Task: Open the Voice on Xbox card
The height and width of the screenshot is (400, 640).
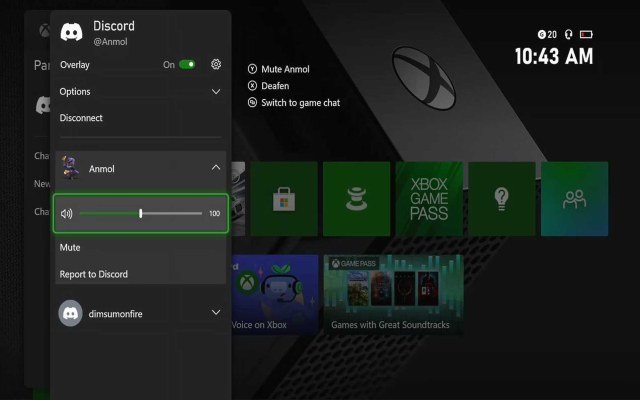Action: pos(275,295)
